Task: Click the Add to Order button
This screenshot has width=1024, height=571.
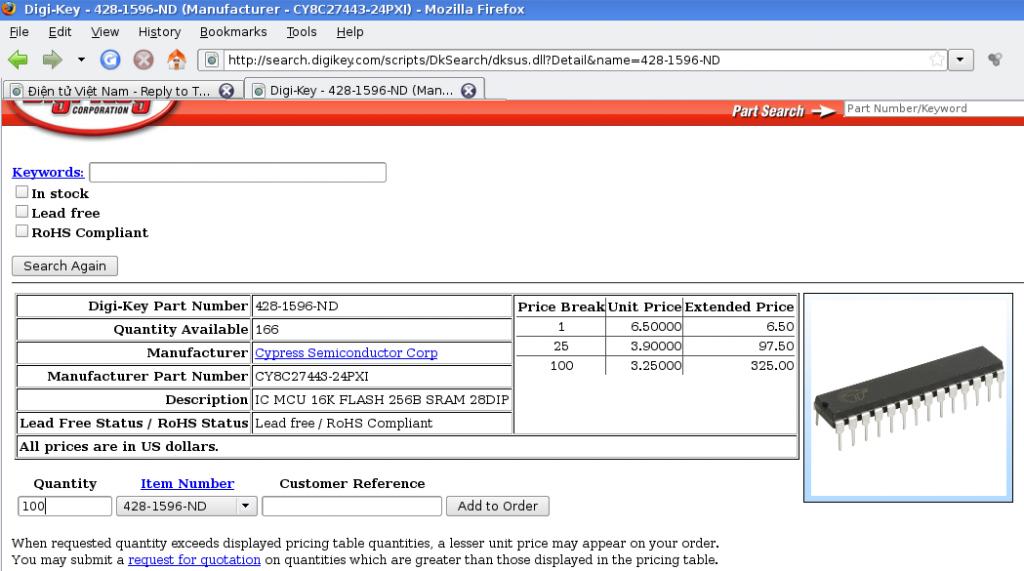Action: pos(498,506)
